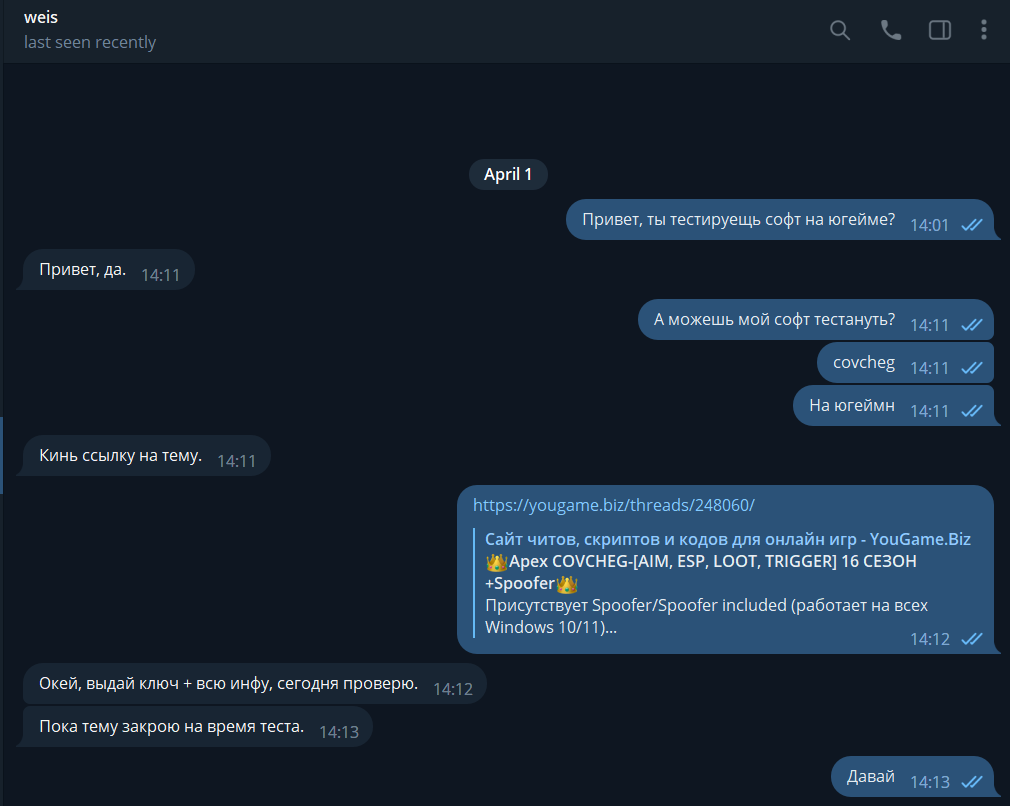The width and height of the screenshot is (1010, 806).
Task: Search messages in this chat
Action: tap(840, 30)
